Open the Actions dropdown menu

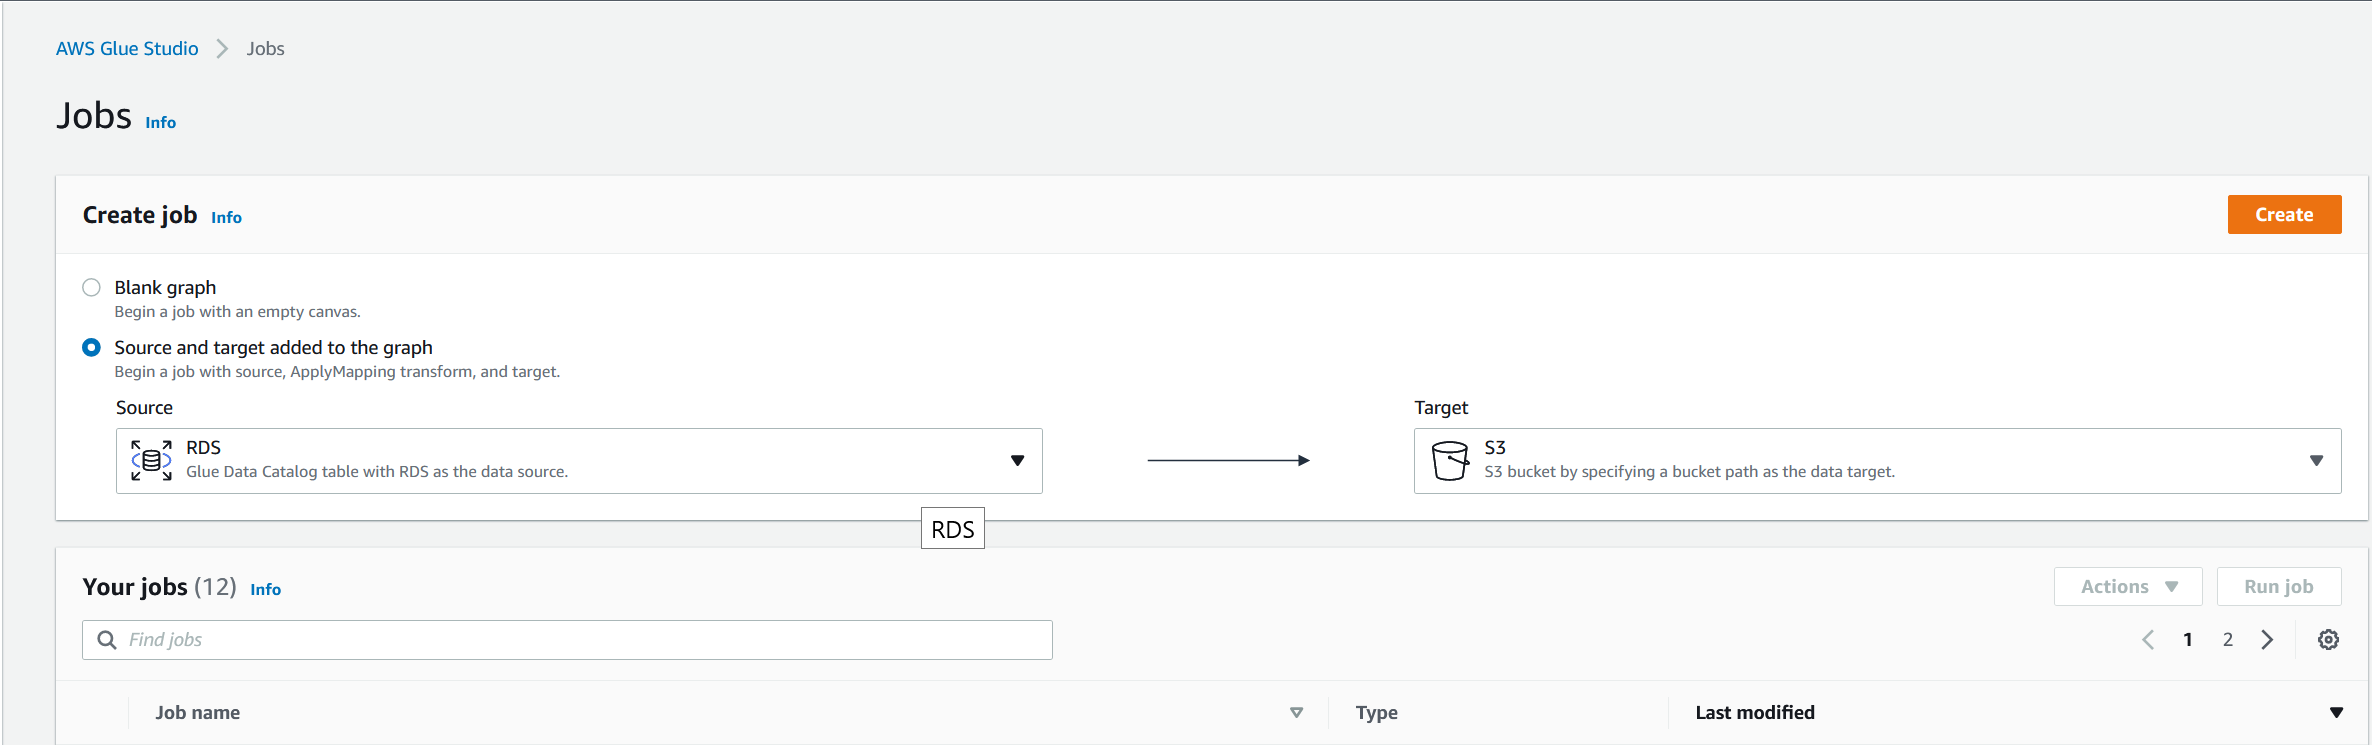(2127, 587)
